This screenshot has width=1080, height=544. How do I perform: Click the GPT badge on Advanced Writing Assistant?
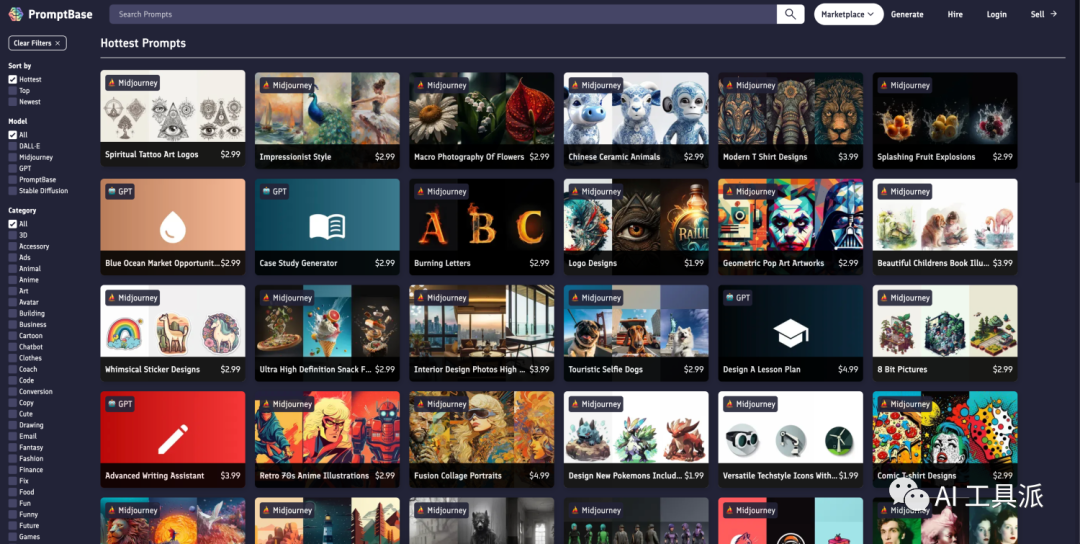pyautogui.click(x=121, y=404)
